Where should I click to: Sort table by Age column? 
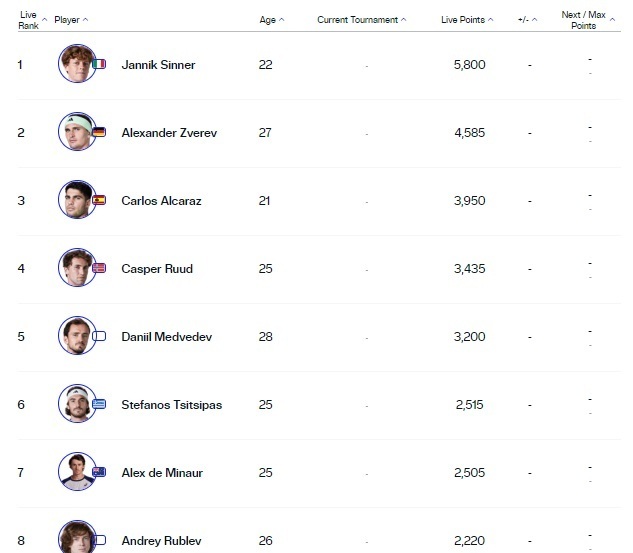[271, 20]
